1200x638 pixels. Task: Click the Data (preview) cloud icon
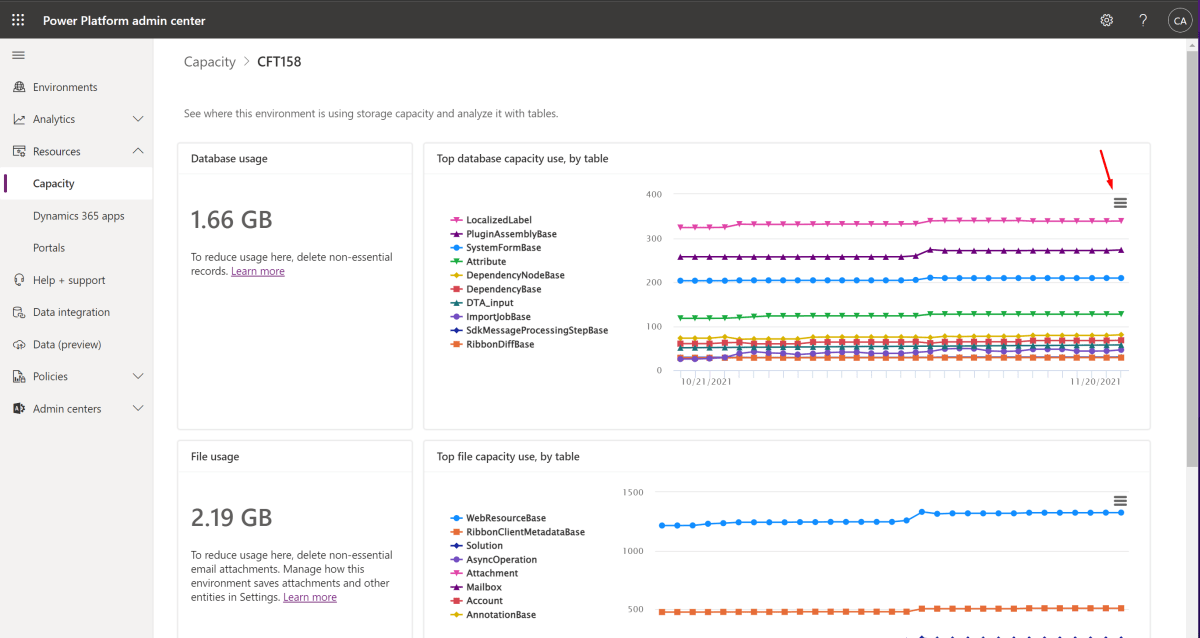19,344
